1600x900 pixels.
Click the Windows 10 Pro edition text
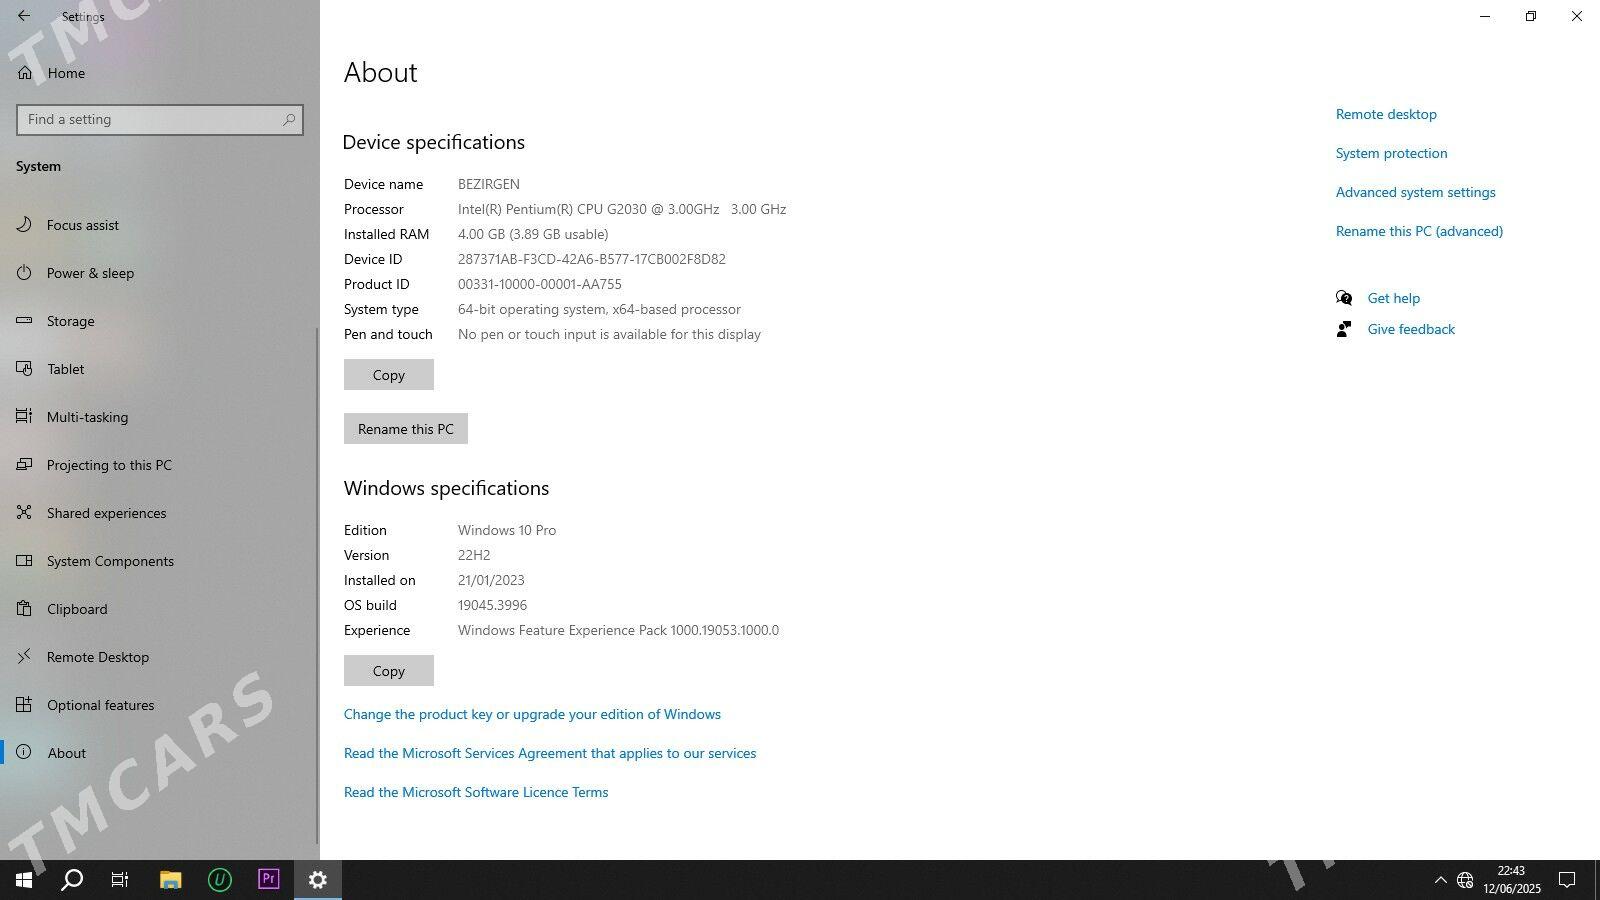(x=507, y=530)
